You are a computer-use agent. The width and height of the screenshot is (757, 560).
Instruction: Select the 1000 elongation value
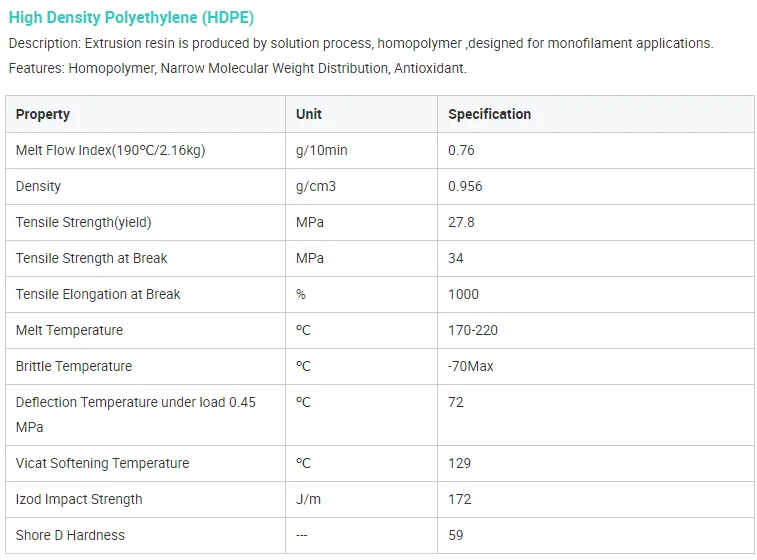[463, 294]
